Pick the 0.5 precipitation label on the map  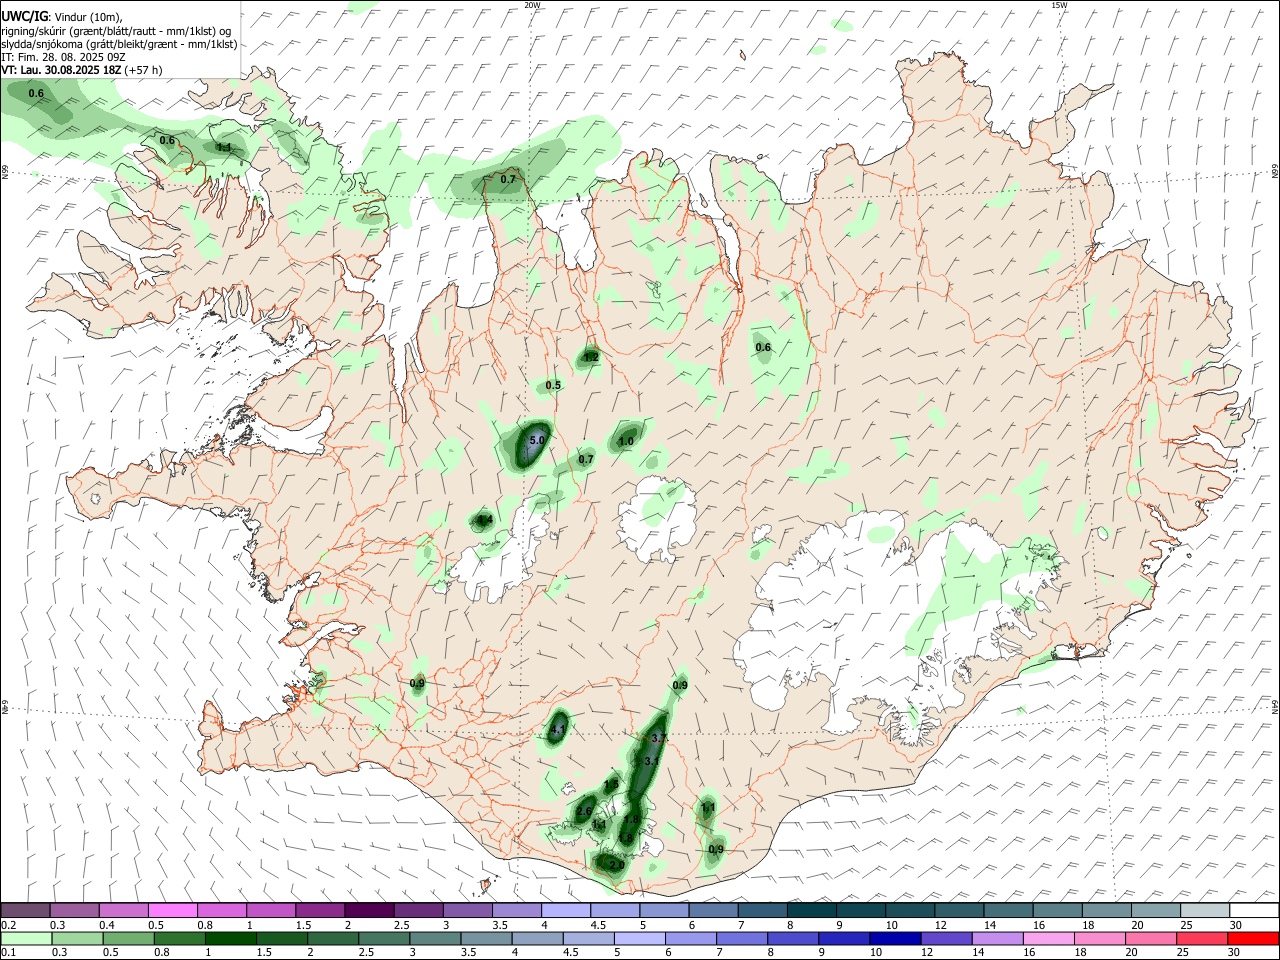[553, 385]
